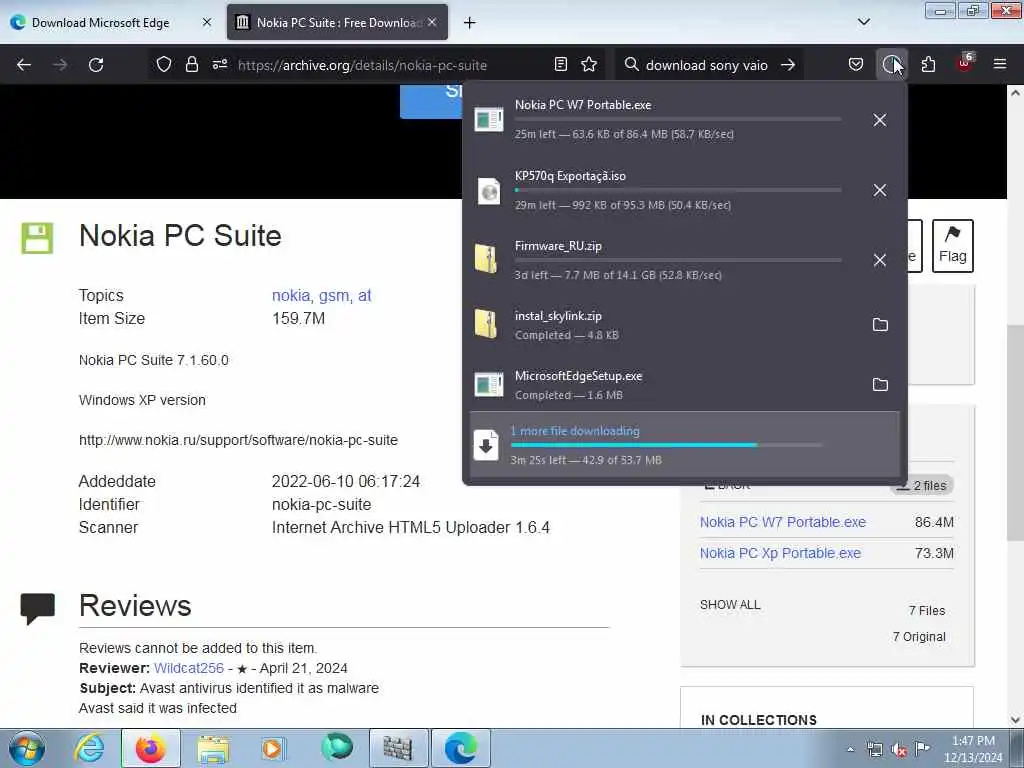The height and width of the screenshot is (768, 1024).
Task: Click the Reviews speech bubble icon
Action: (x=37, y=609)
